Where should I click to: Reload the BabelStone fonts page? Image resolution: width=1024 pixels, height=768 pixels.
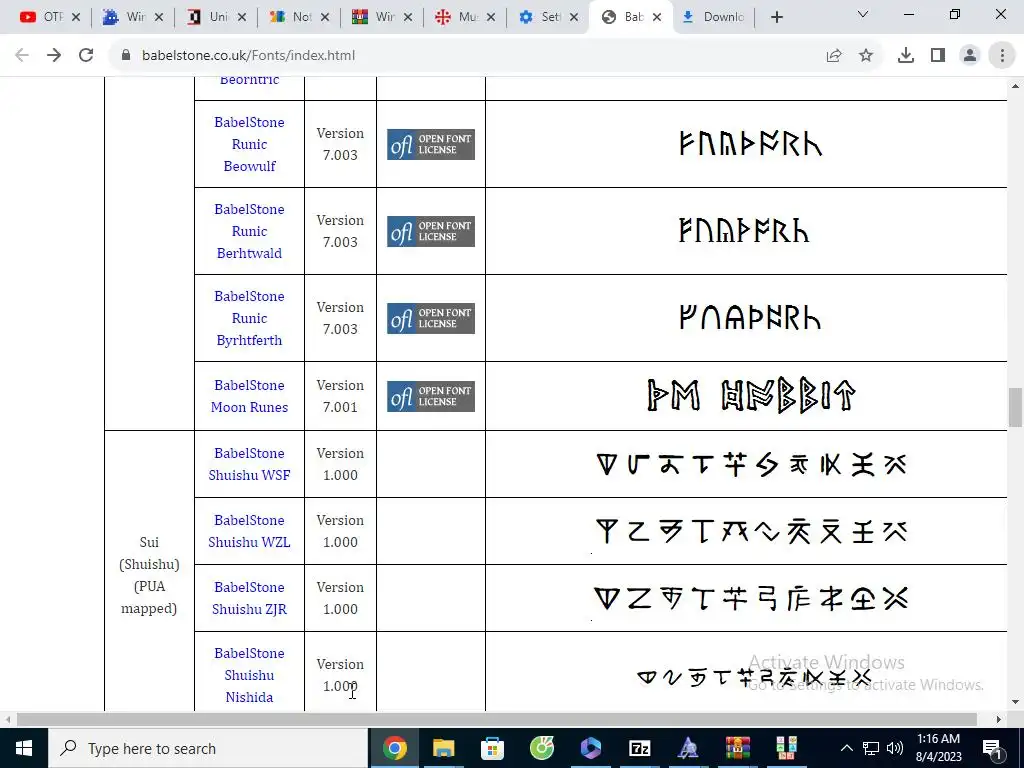(86, 56)
